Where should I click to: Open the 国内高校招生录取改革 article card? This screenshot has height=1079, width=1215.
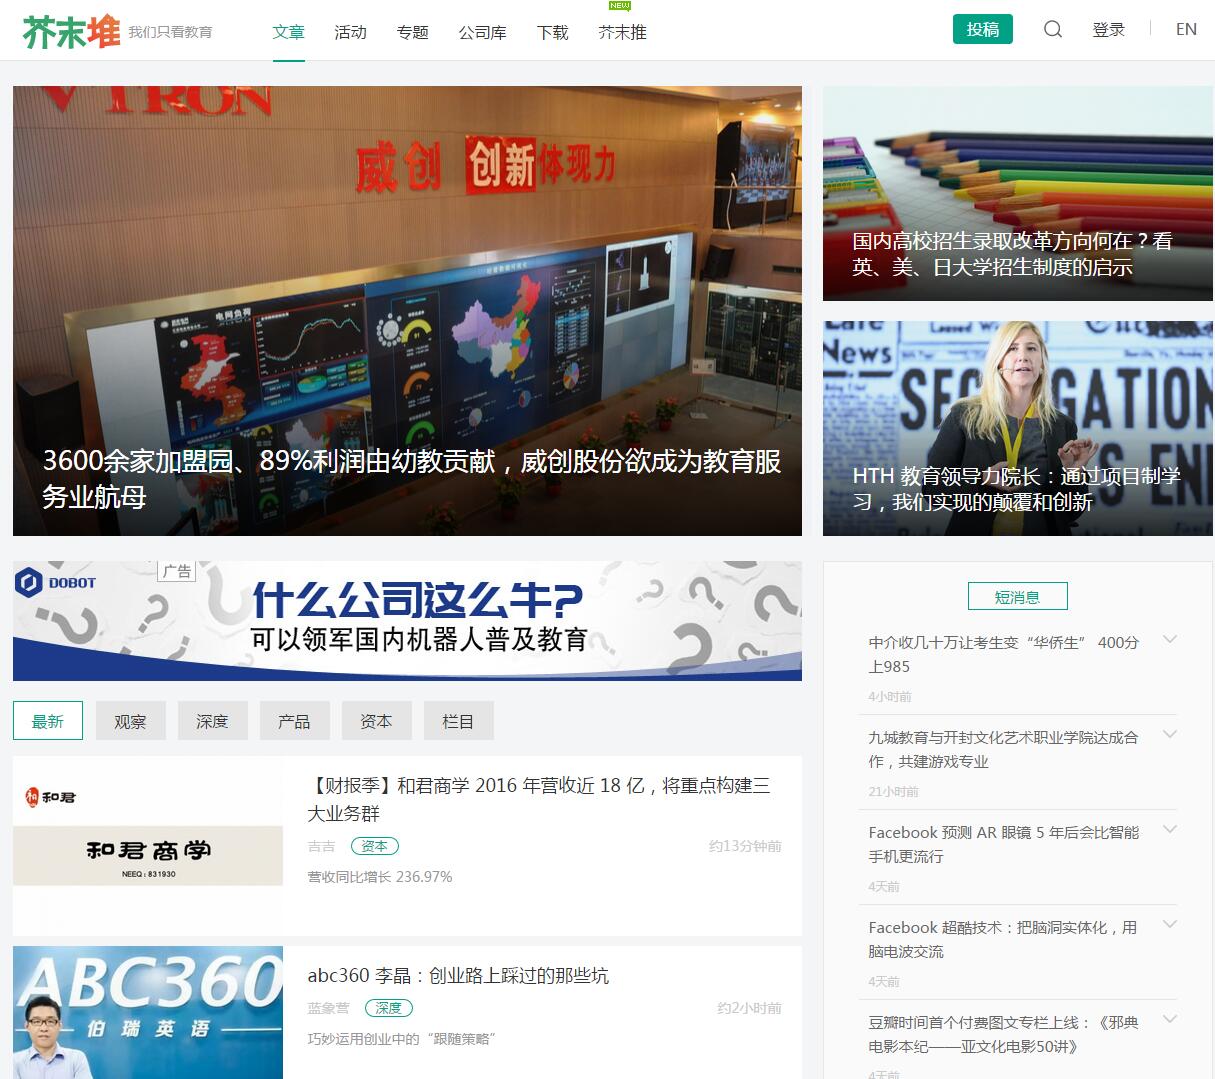1018,193
